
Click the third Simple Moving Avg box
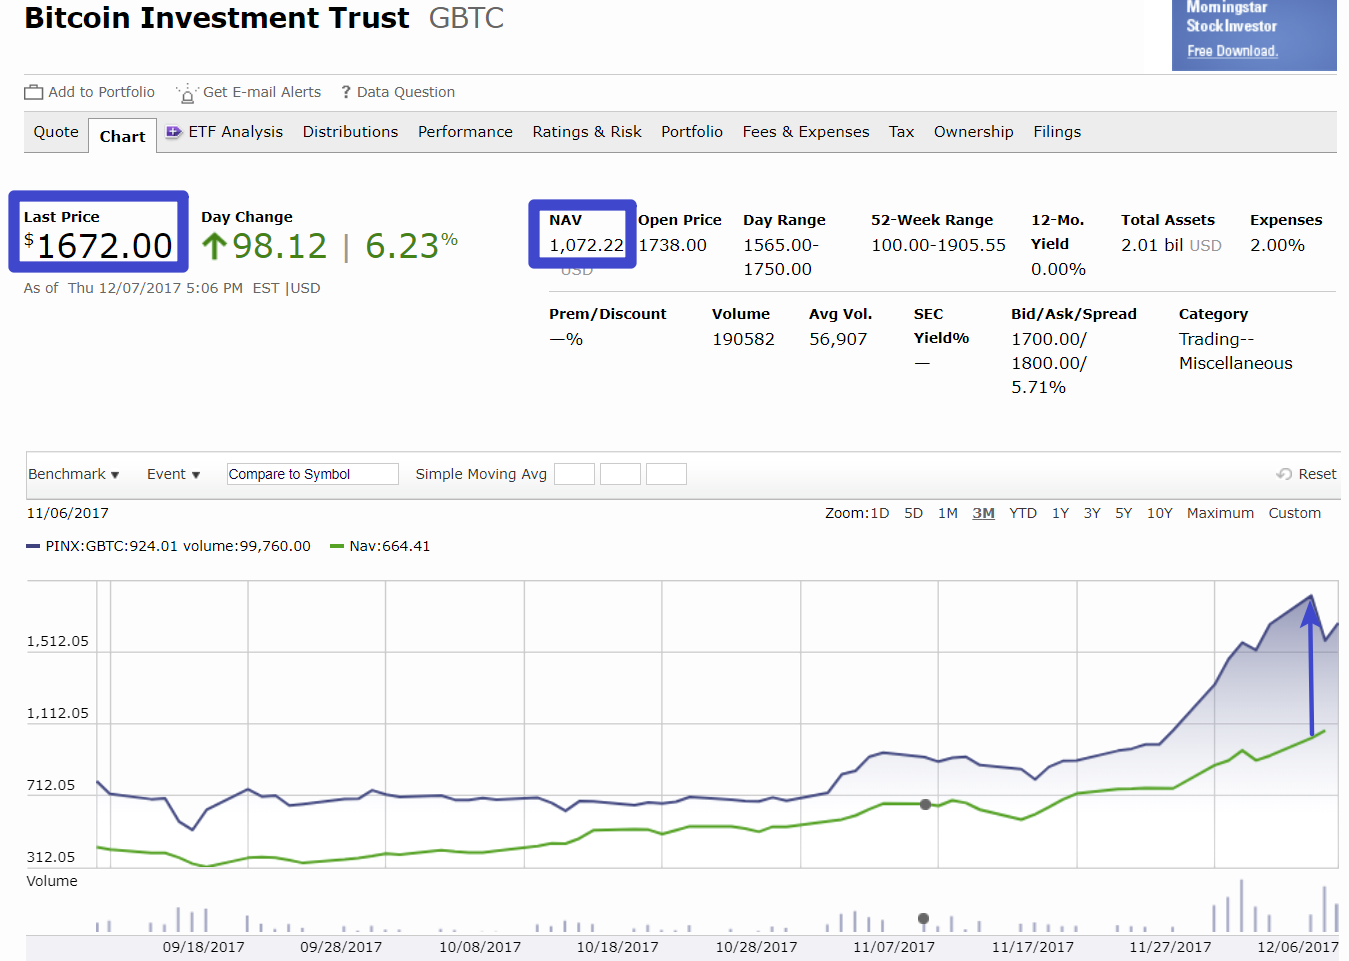(x=666, y=474)
